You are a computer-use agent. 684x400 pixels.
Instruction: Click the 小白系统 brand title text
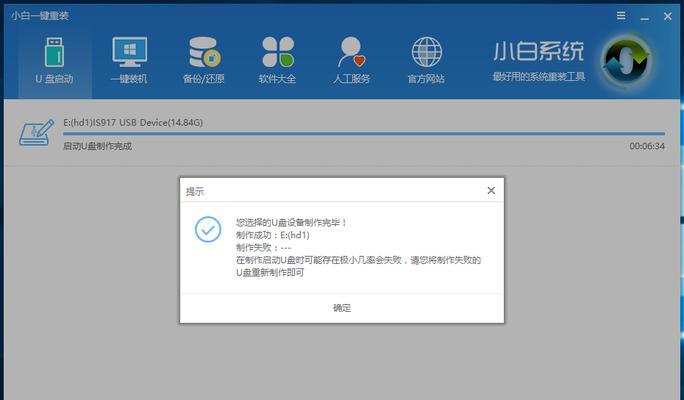(x=538, y=51)
